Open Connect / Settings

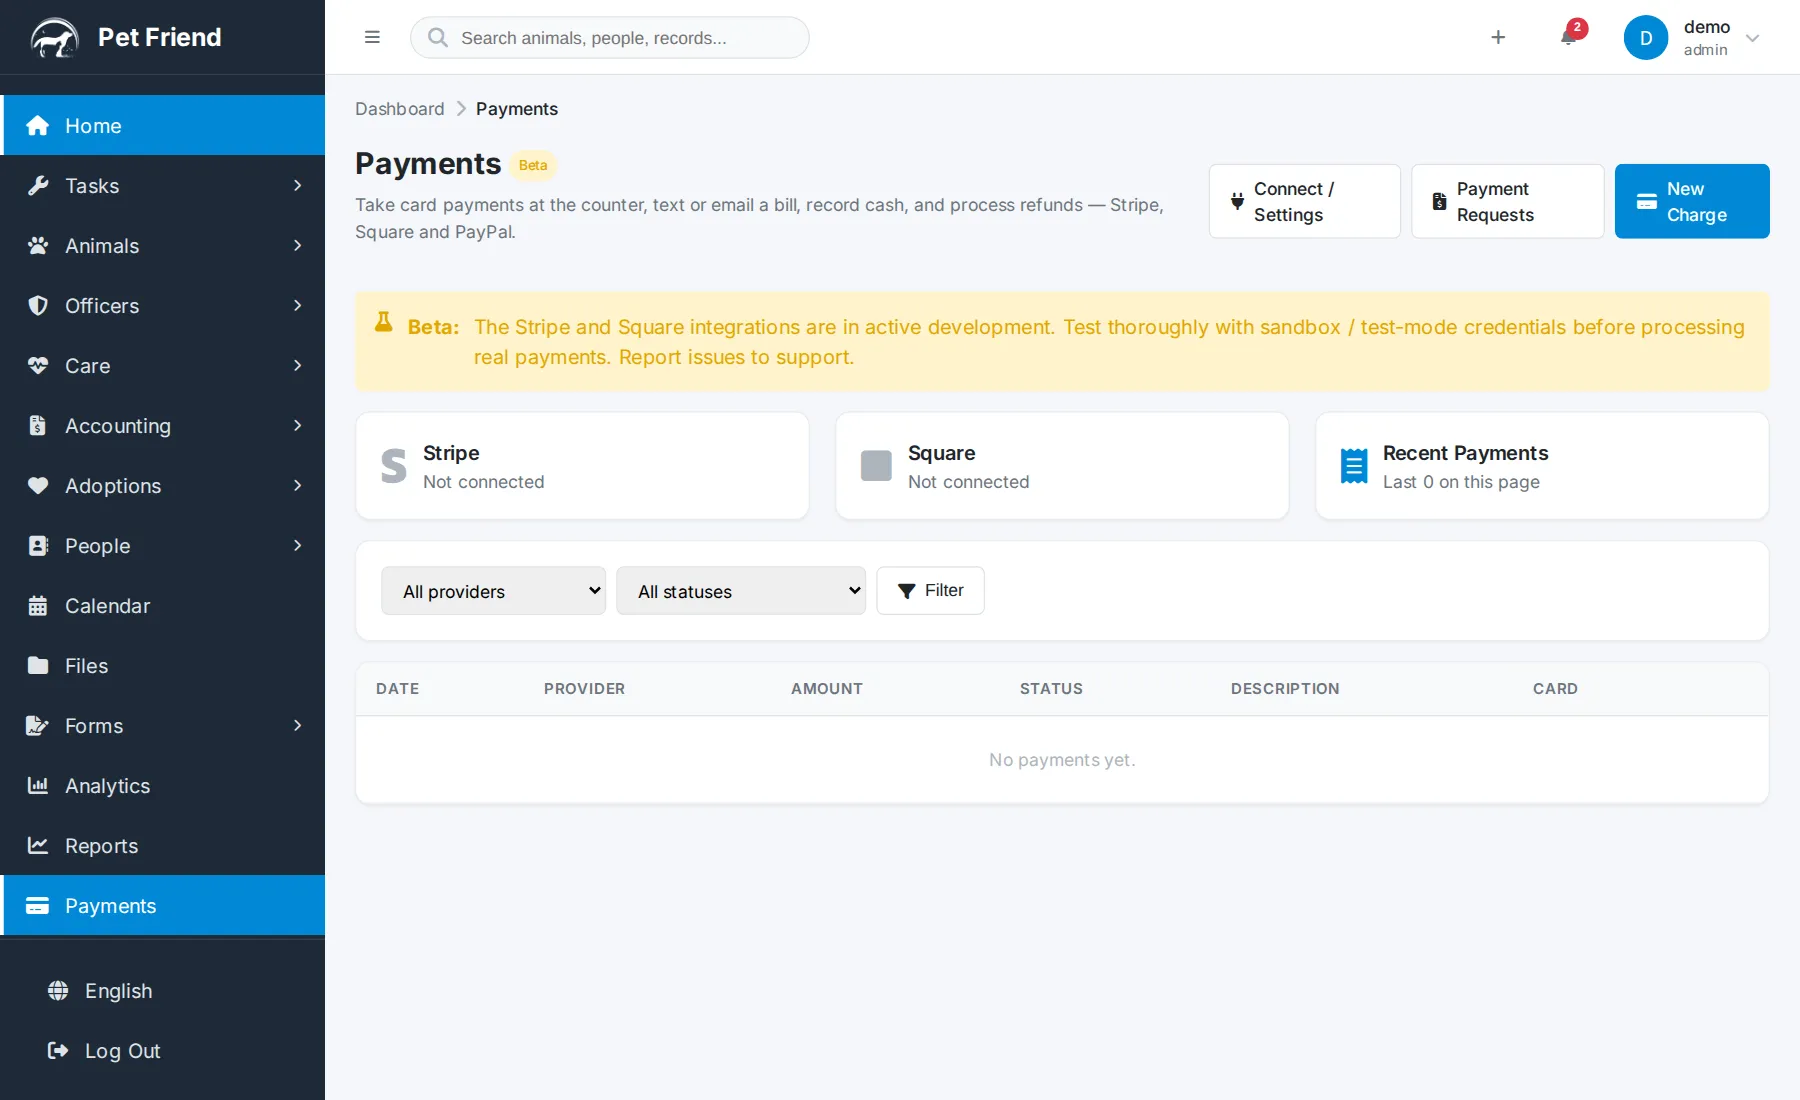(x=1304, y=201)
